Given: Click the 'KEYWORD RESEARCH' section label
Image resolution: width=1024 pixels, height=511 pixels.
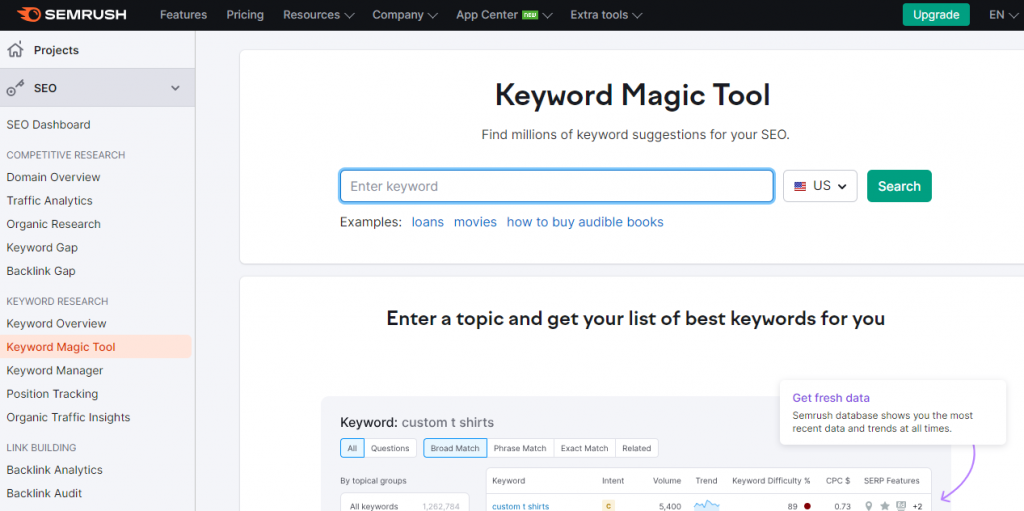Looking at the screenshot, I should [57, 301].
